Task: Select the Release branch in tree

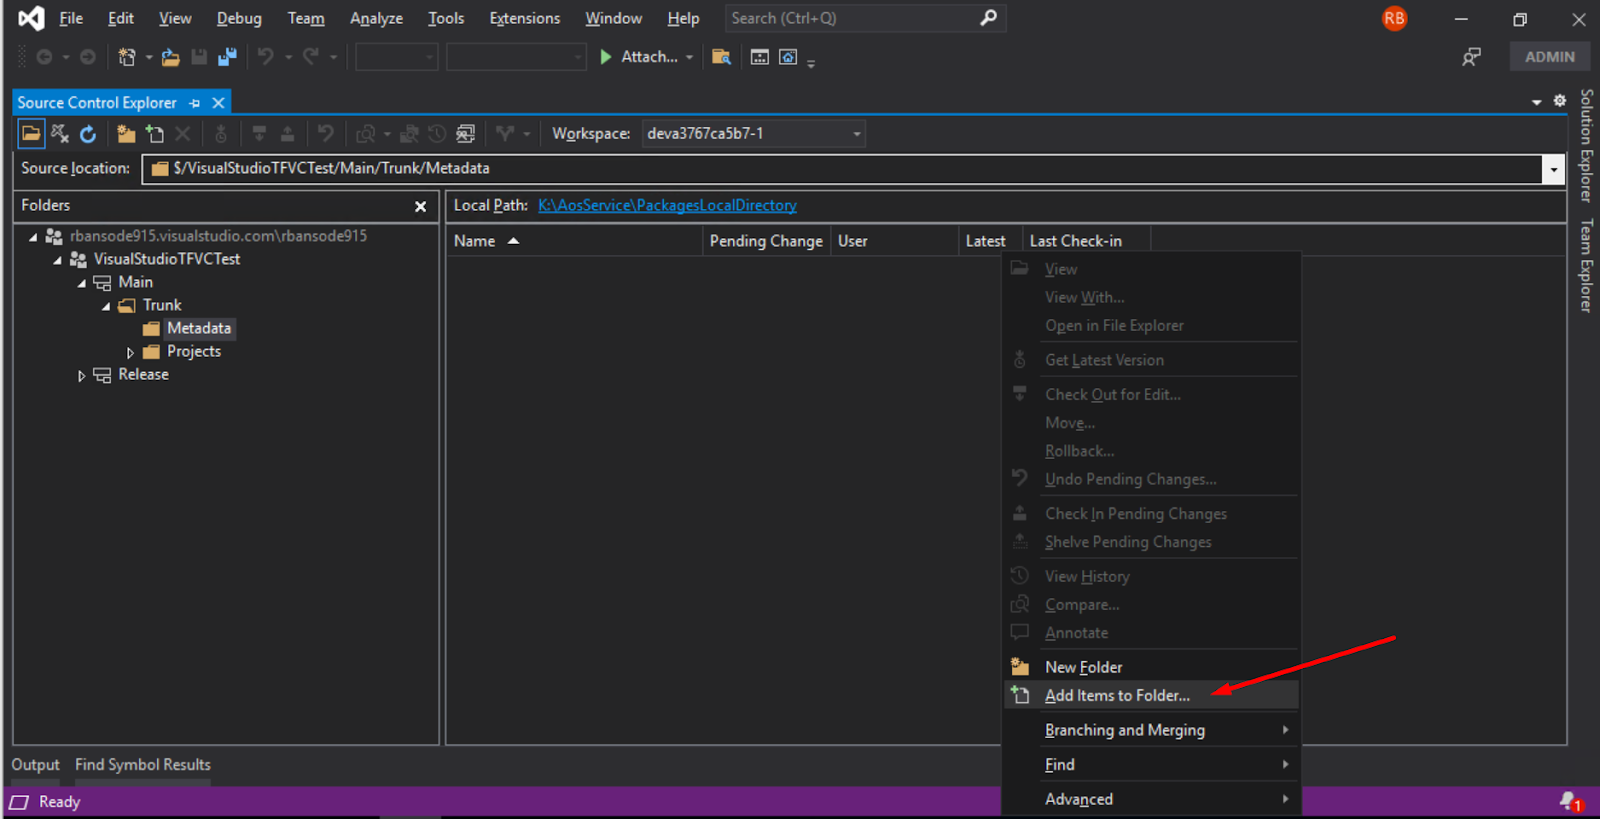Action: 143,374
